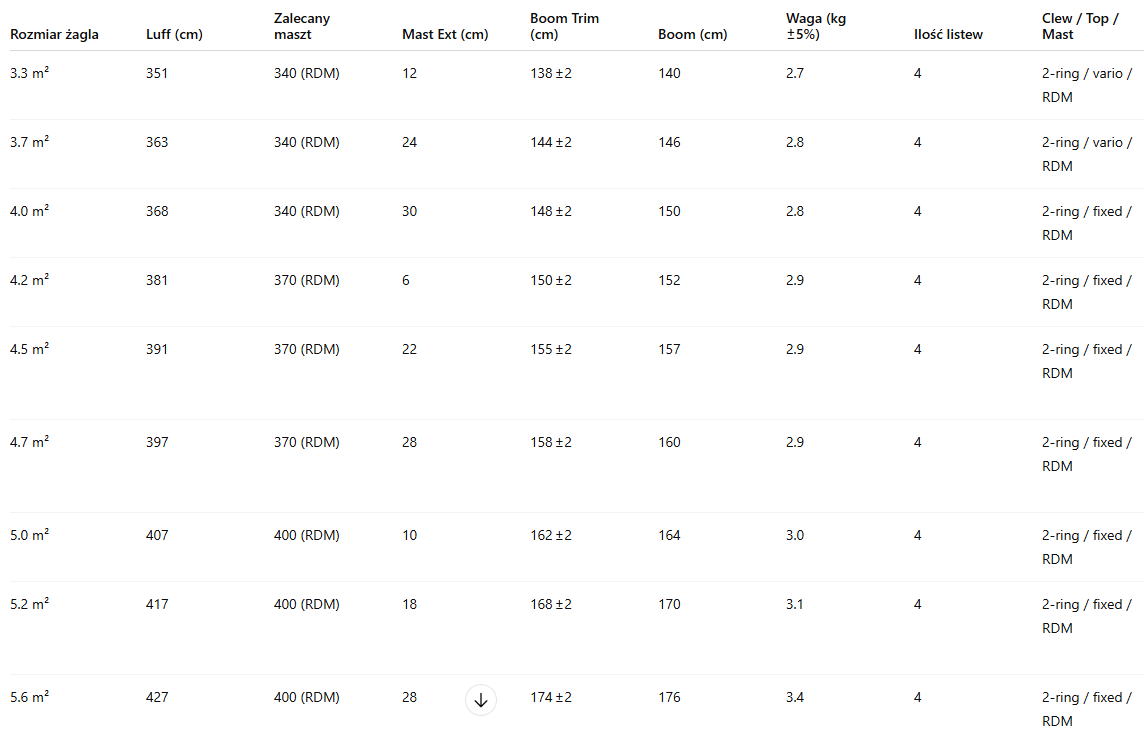Click the boom trim value 155 ±2
The image size is (1144, 733).
[x=551, y=350]
